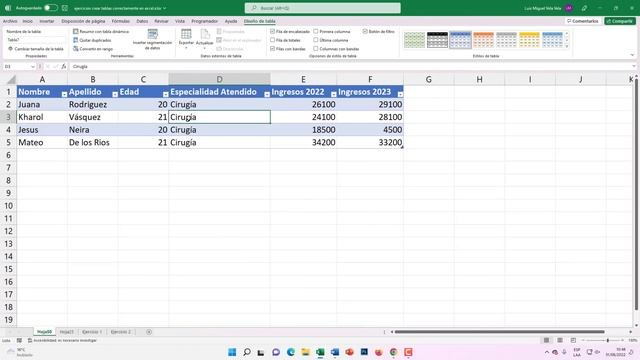Click the Nombre de la tabla field
This screenshot has width=640, height=360.
coord(36,40)
